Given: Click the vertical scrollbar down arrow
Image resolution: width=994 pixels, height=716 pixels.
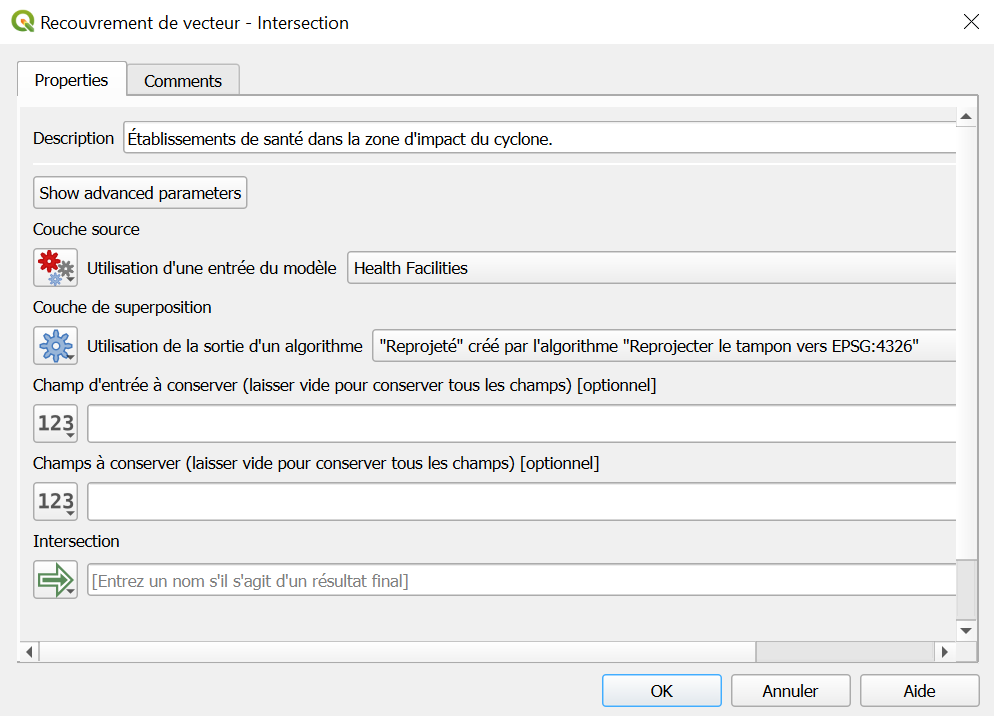Looking at the screenshot, I should click(966, 630).
